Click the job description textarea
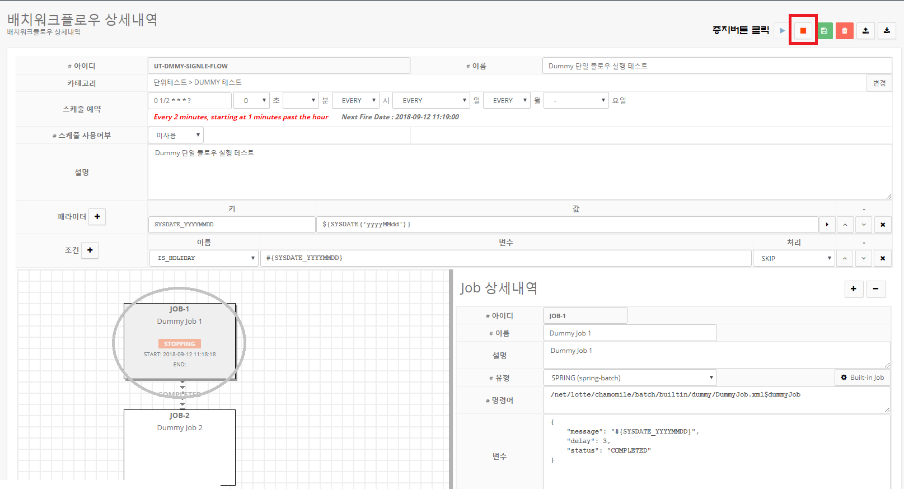Screen dimensions: 904x489 [717, 355]
